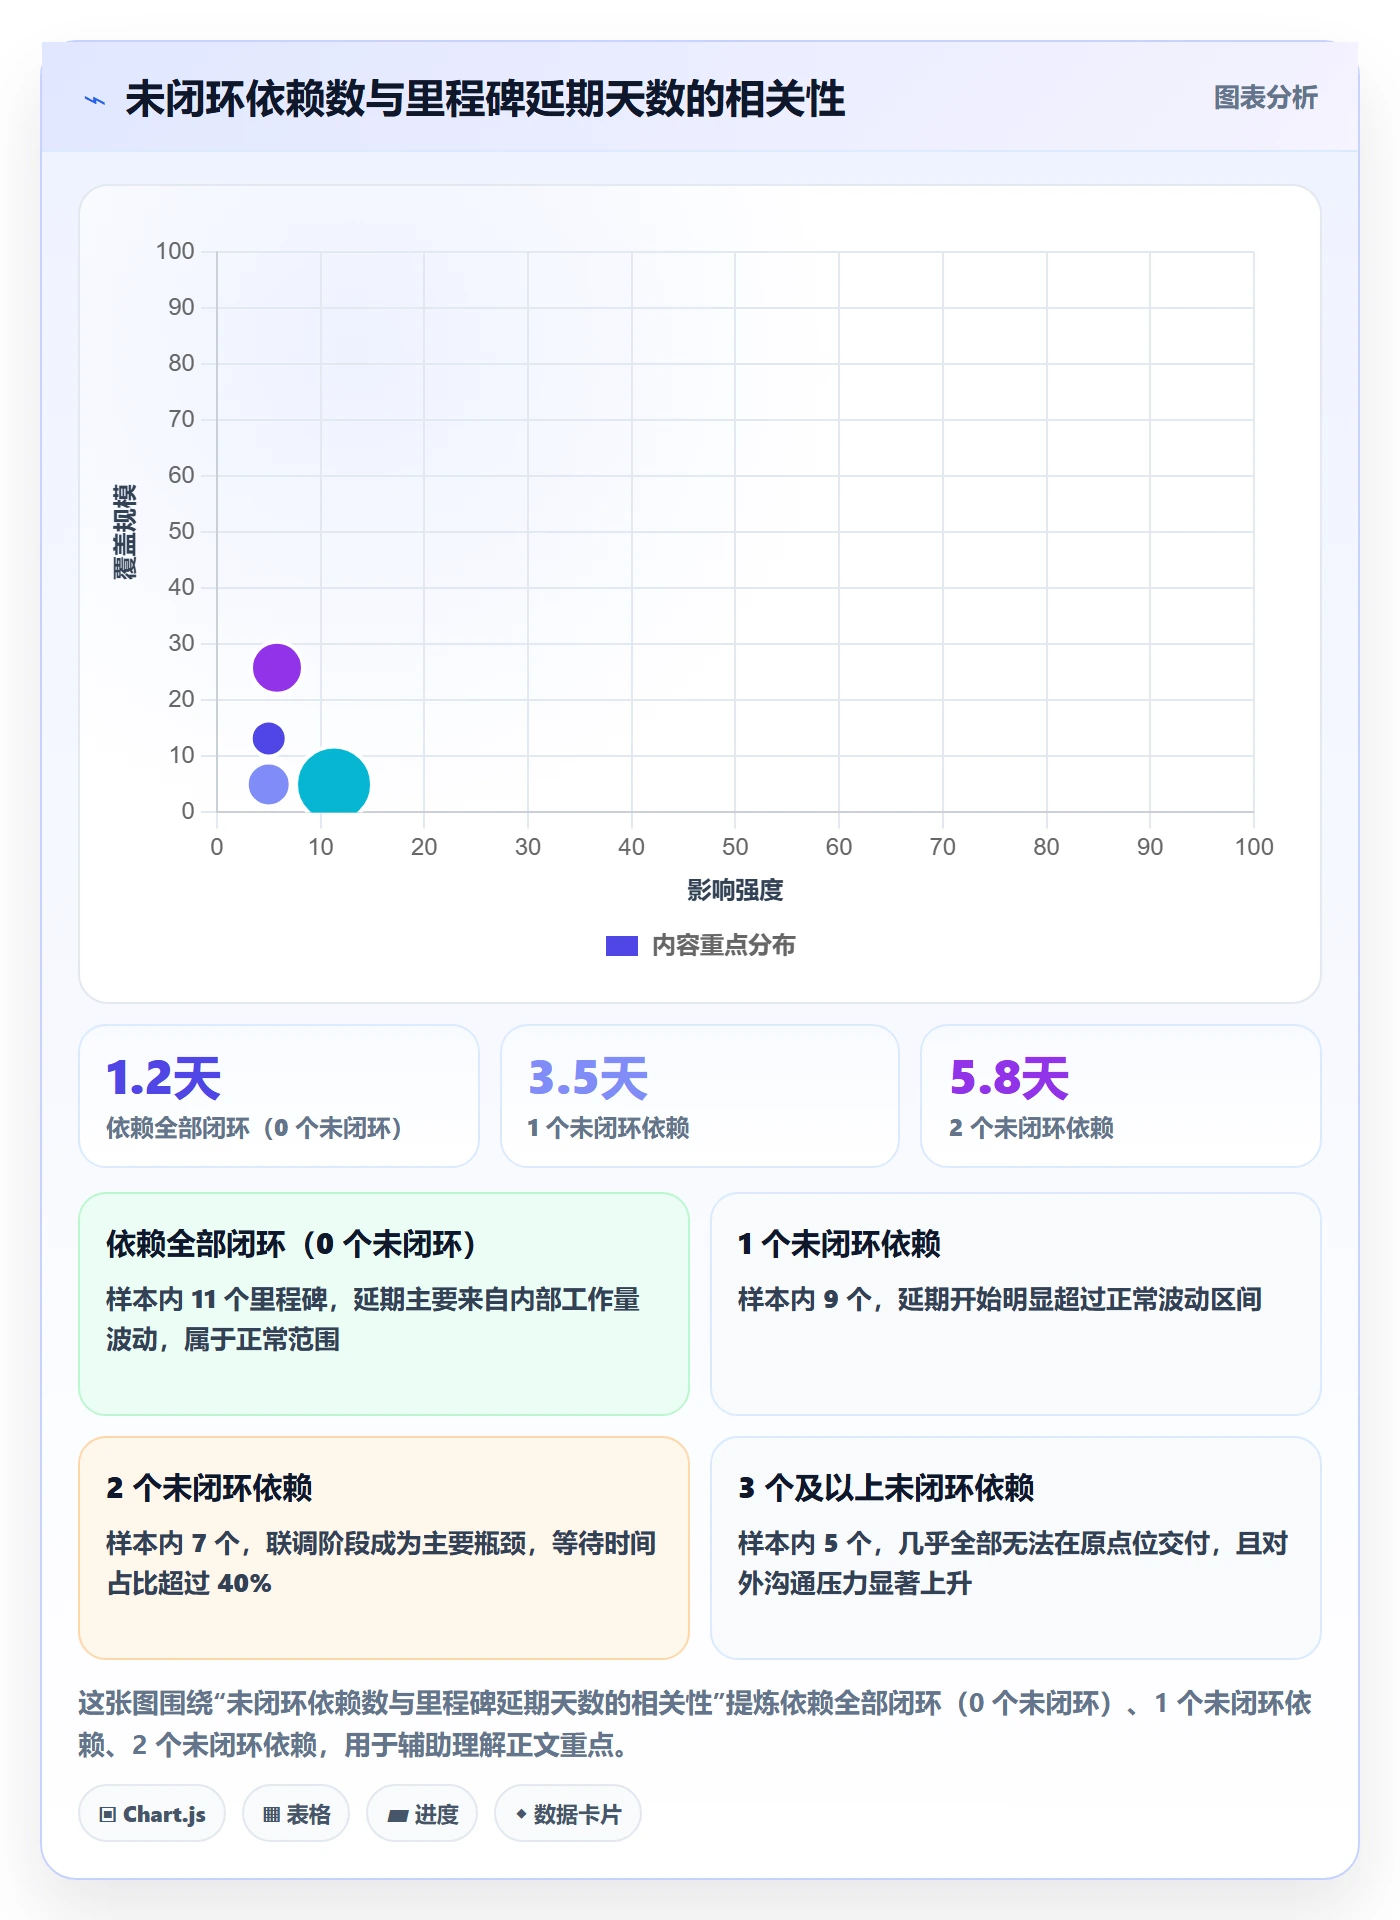Click the cyan large bubble
Screen dimensions: 1400x1920
tap(334, 782)
